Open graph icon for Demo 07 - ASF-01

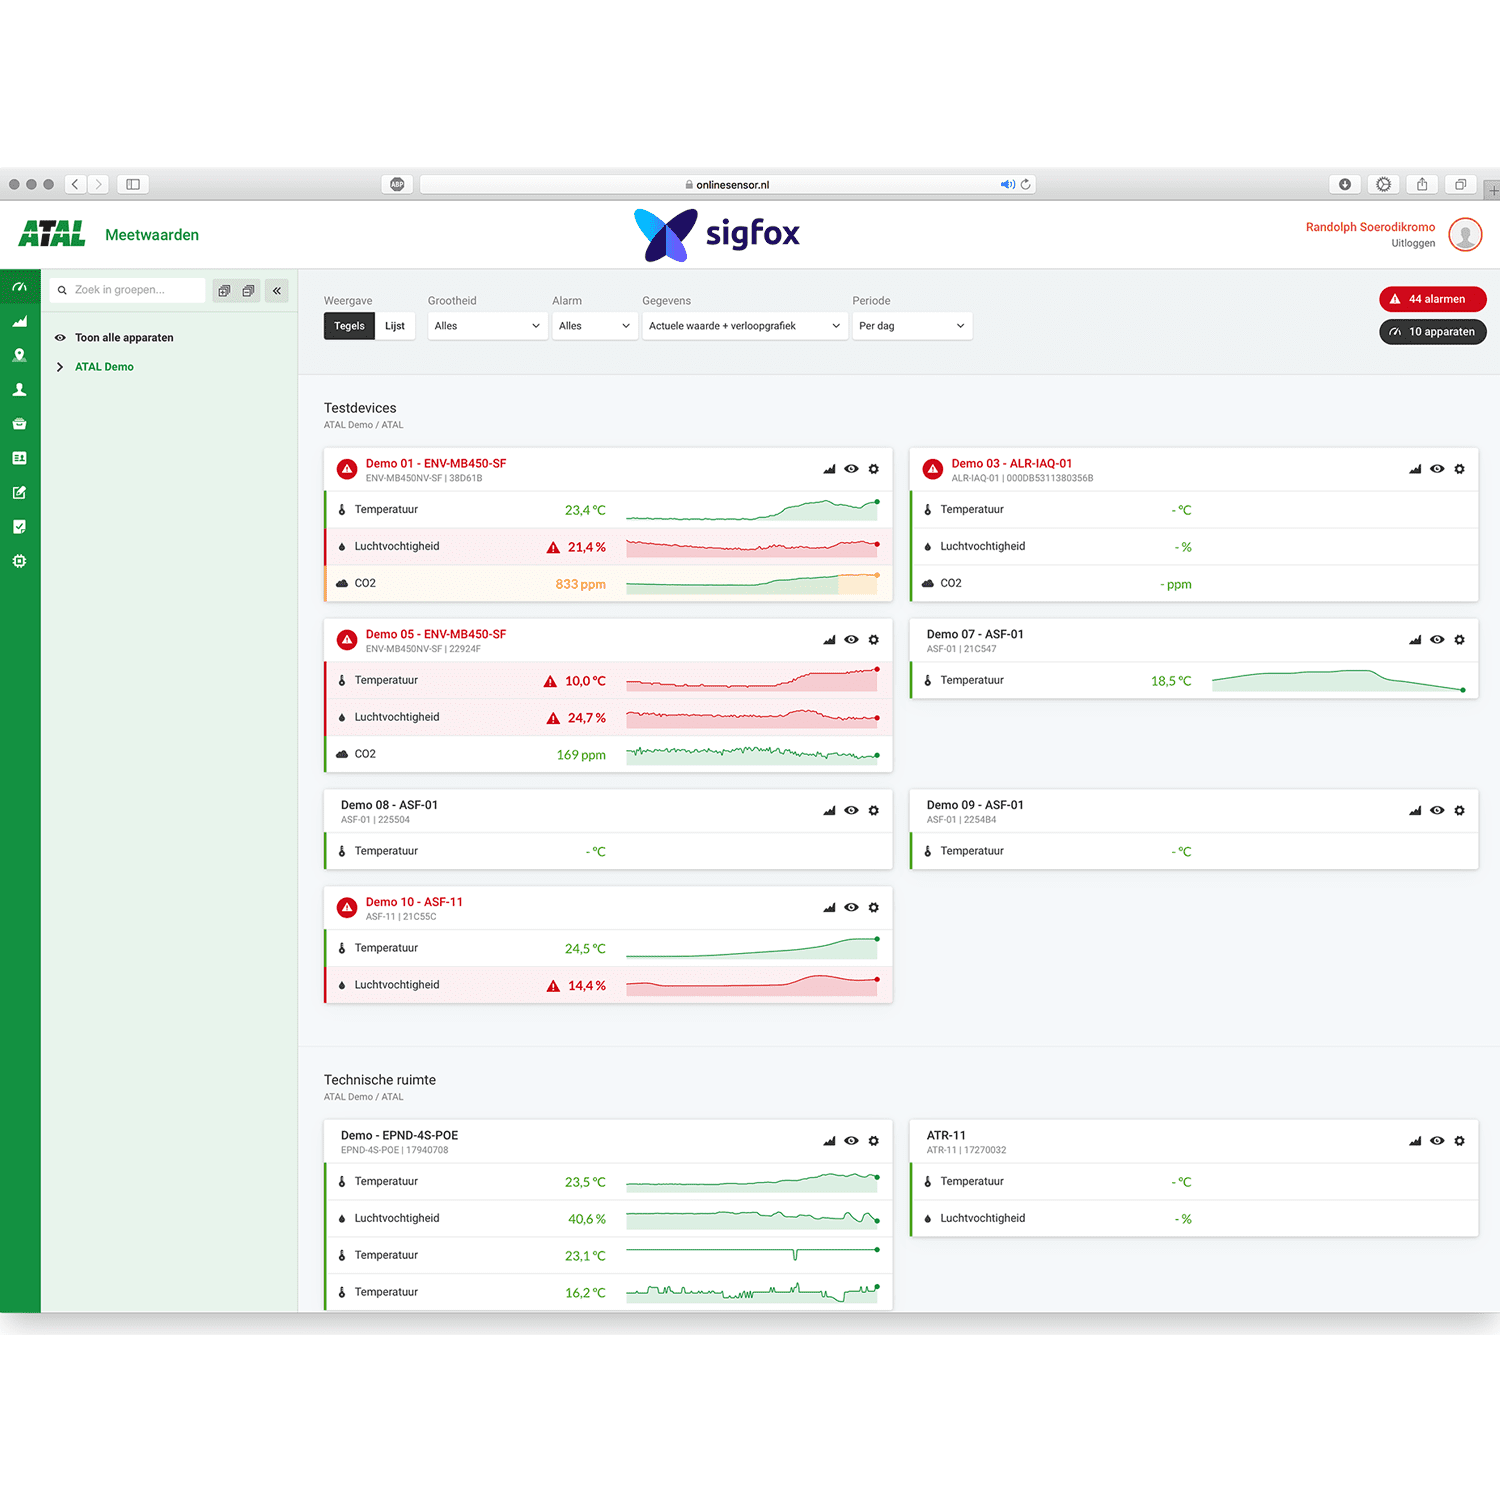pyautogui.click(x=1414, y=640)
